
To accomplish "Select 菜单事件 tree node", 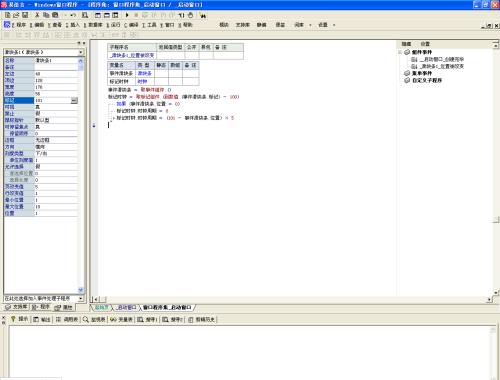I will click(x=422, y=73).
